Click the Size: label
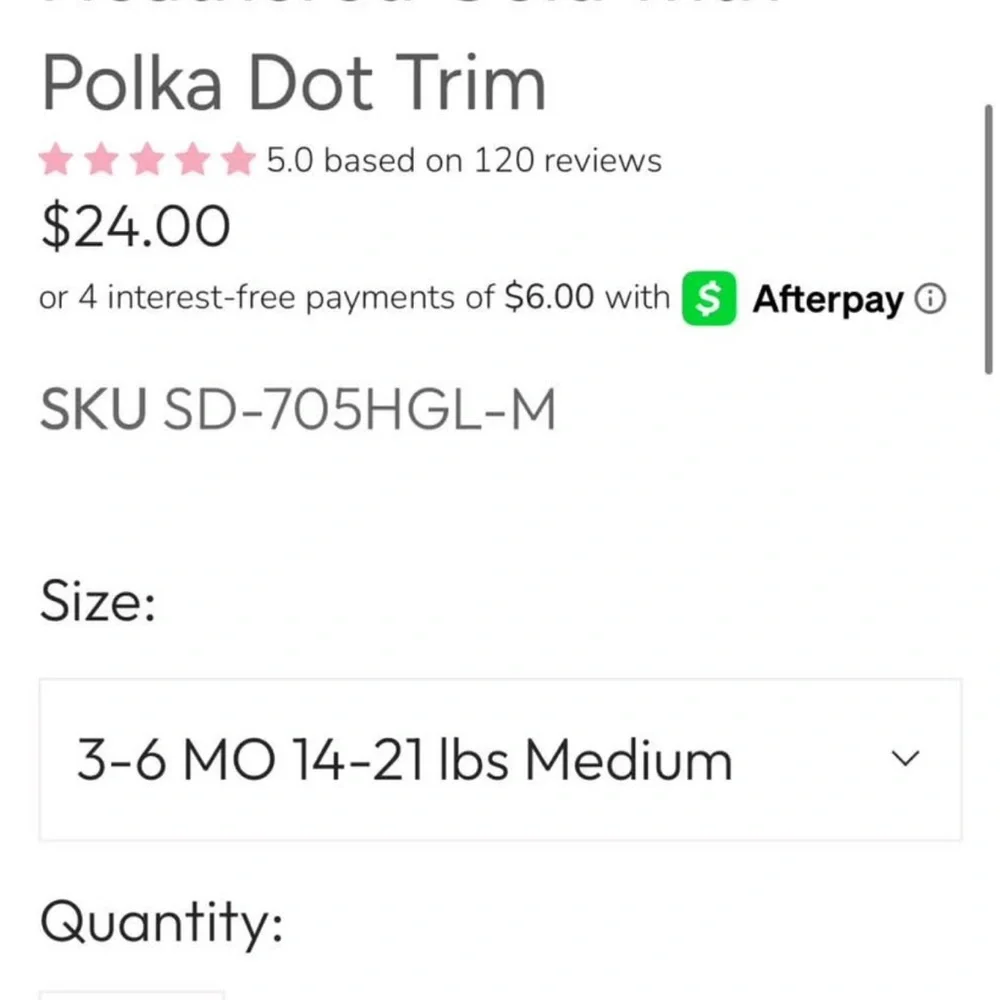The image size is (1000, 1000). (98, 600)
